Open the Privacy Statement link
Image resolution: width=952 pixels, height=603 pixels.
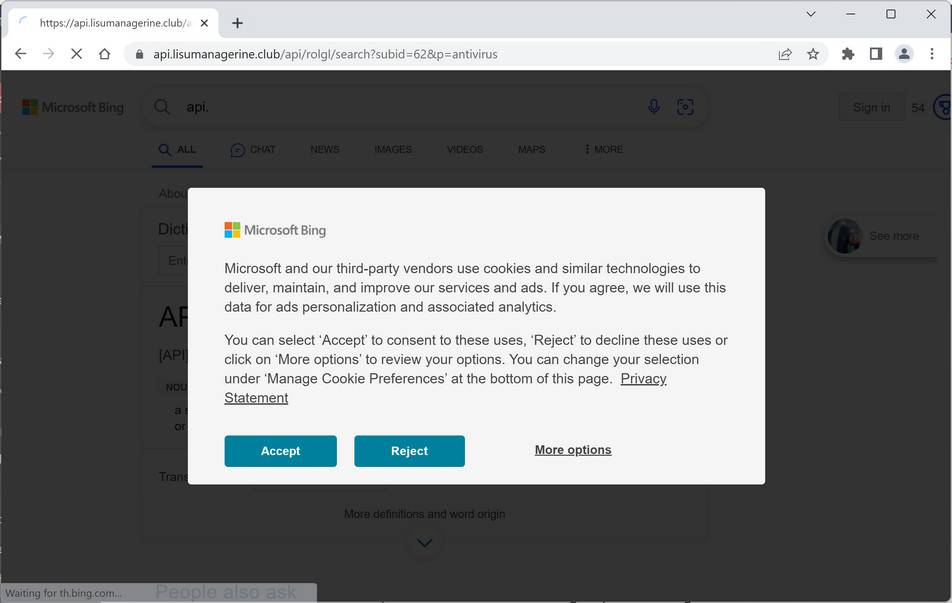[643, 379]
